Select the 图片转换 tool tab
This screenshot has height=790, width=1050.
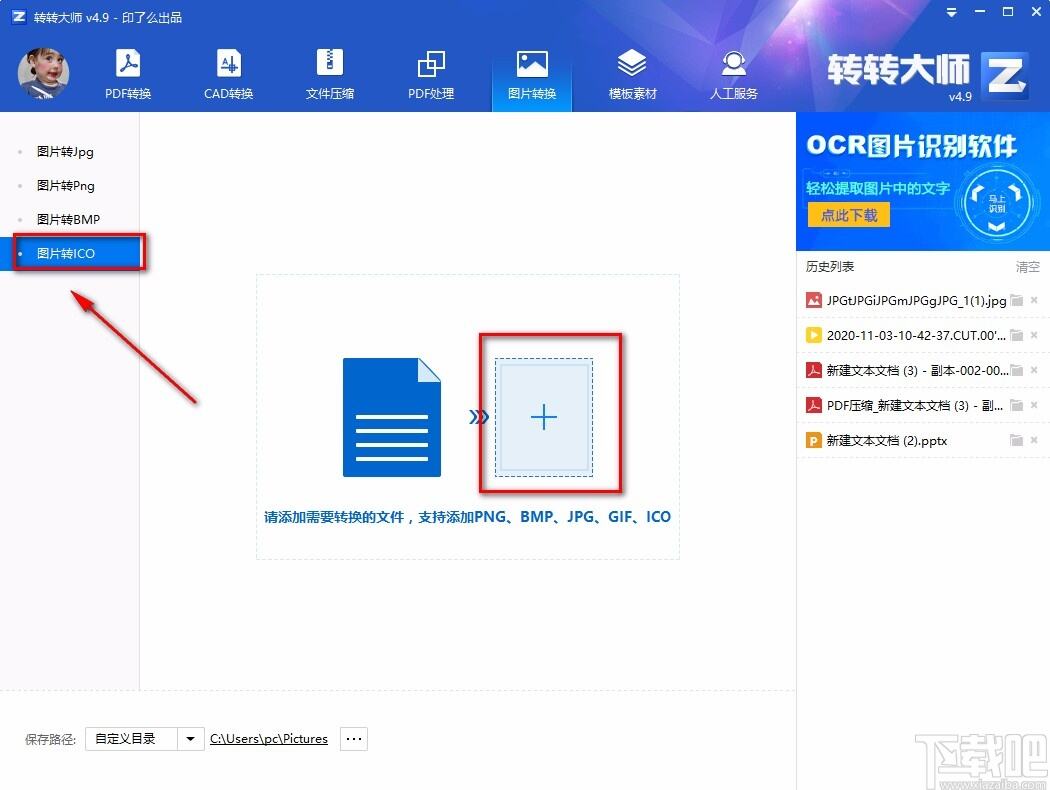click(532, 74)
